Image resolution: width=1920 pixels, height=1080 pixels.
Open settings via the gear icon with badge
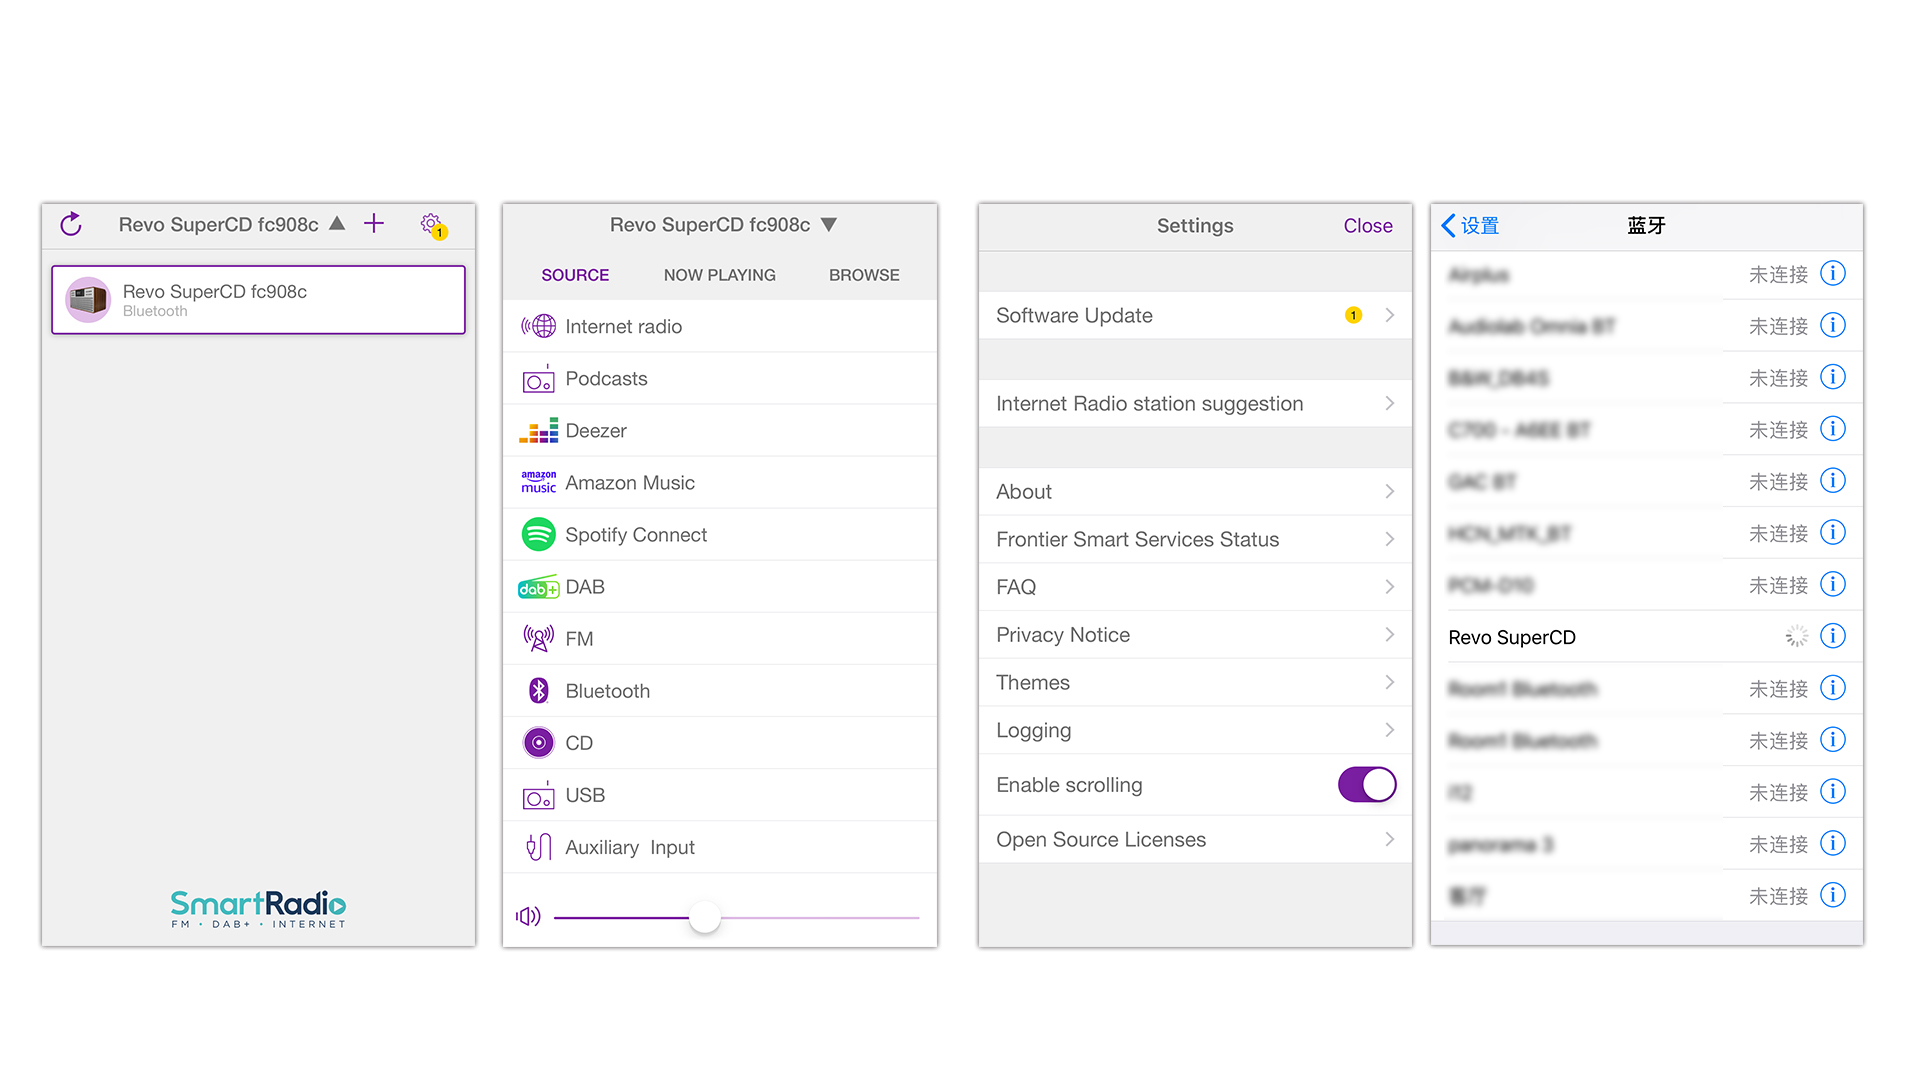tap(432, 225)
